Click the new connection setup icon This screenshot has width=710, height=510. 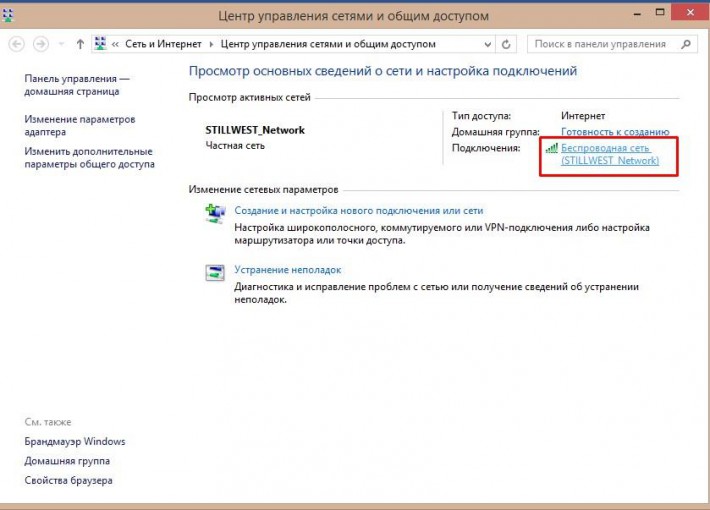click(x=215, y=213)
